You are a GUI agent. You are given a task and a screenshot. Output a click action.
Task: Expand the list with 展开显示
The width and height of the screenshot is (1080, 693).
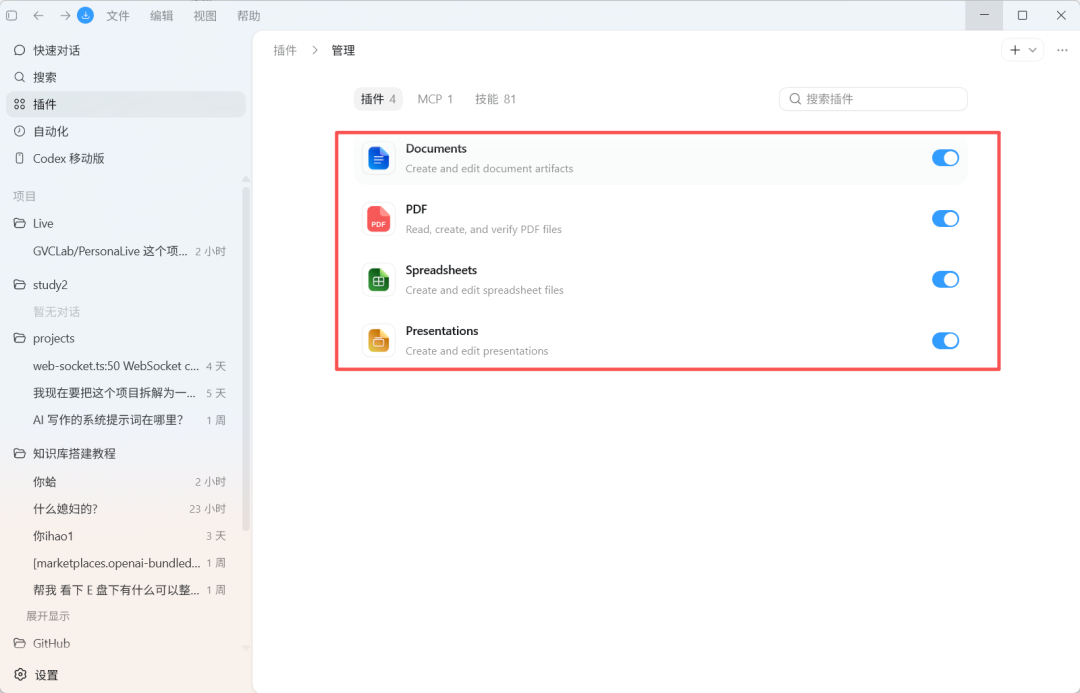click(48, 616)
